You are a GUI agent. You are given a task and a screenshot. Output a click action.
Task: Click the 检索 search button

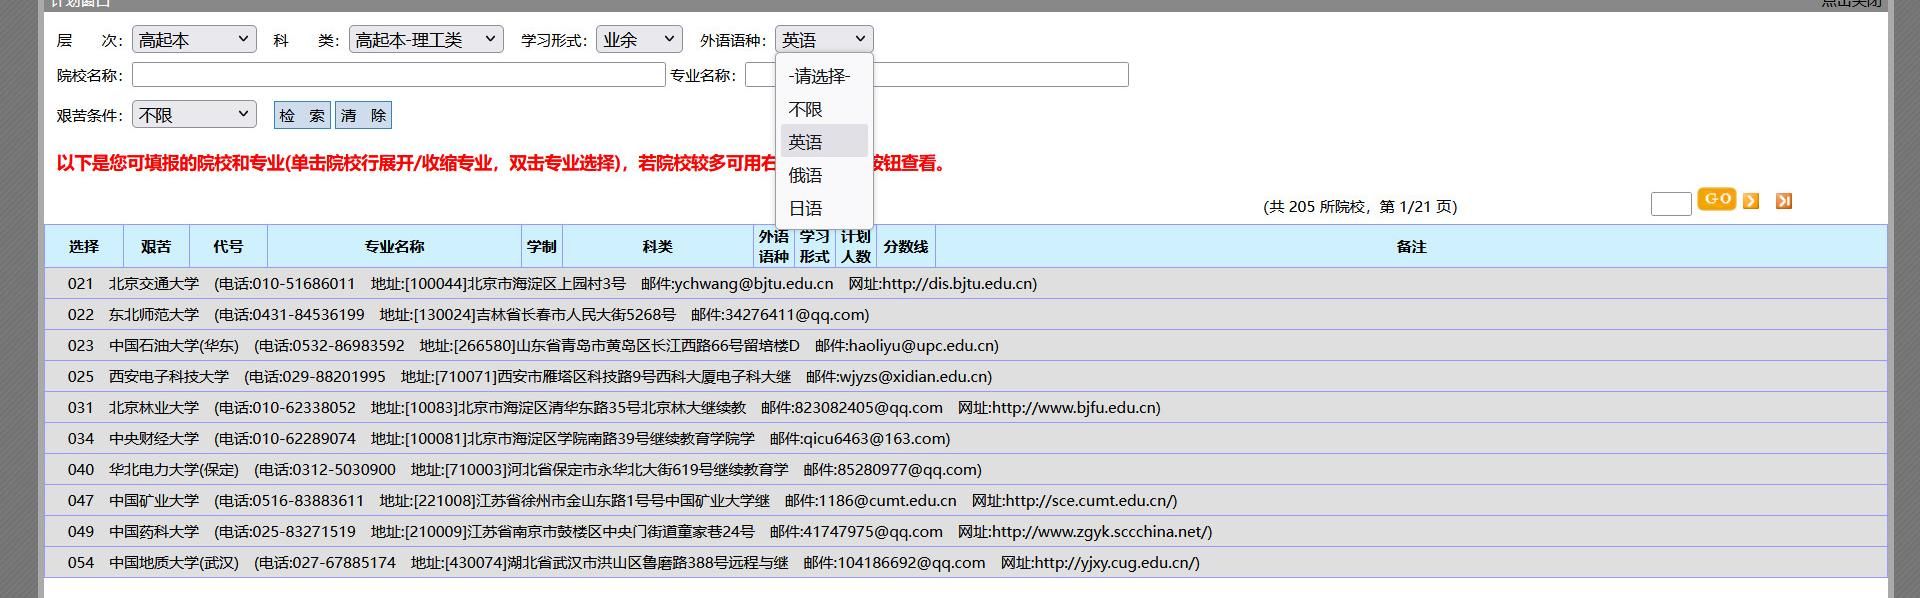[x=302, y=115]
